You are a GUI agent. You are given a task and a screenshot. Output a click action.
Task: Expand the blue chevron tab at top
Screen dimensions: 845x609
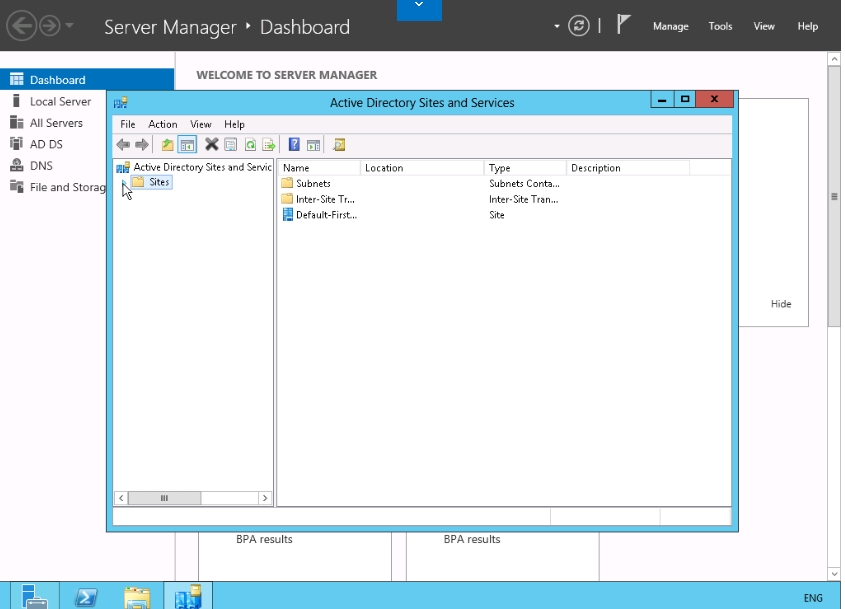419,8
